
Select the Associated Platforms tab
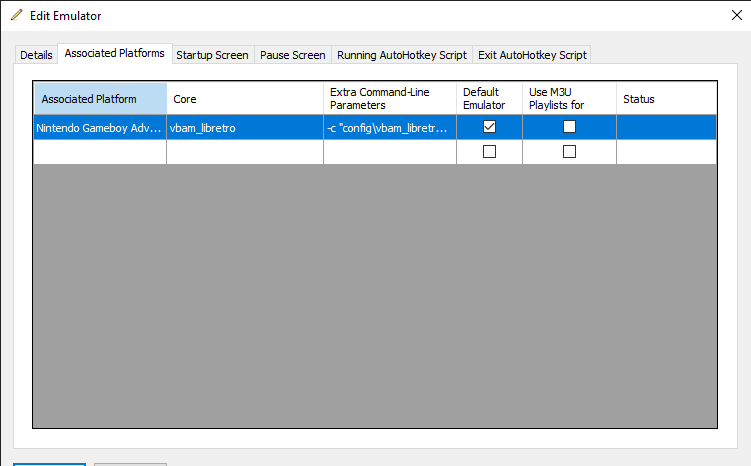114,53
